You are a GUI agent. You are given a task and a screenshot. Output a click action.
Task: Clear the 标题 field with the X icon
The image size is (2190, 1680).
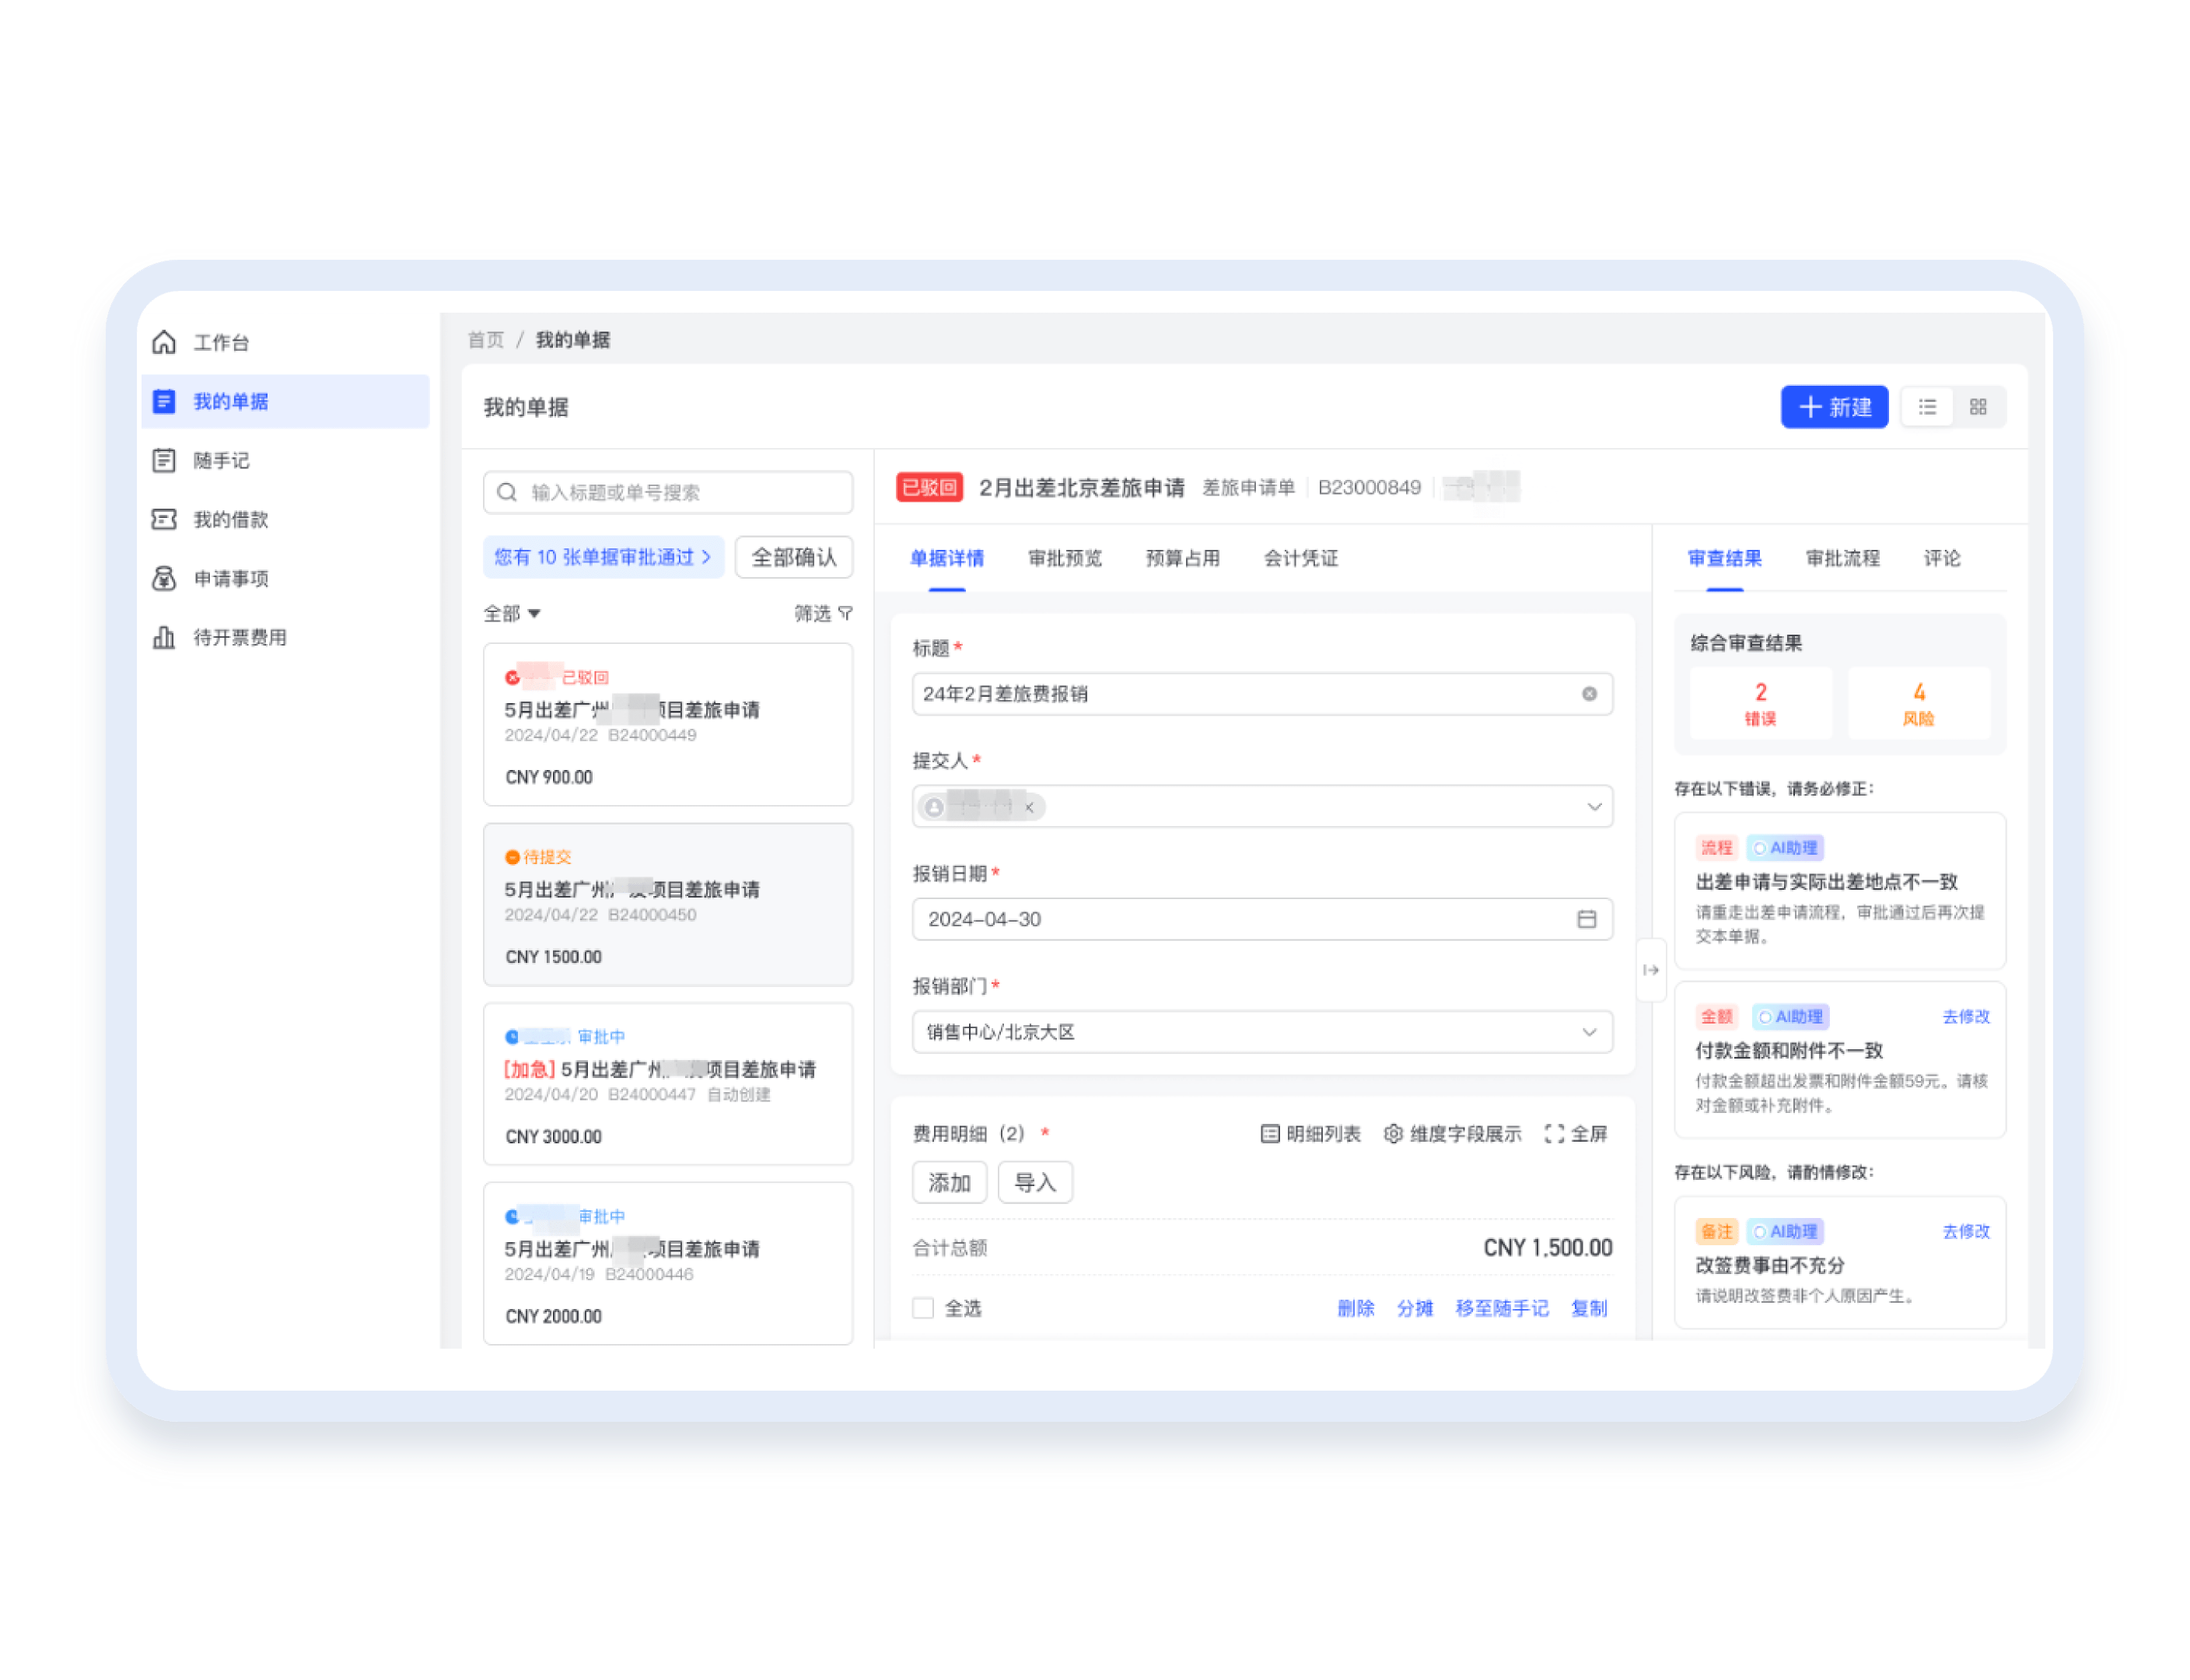coord(1589,694)
